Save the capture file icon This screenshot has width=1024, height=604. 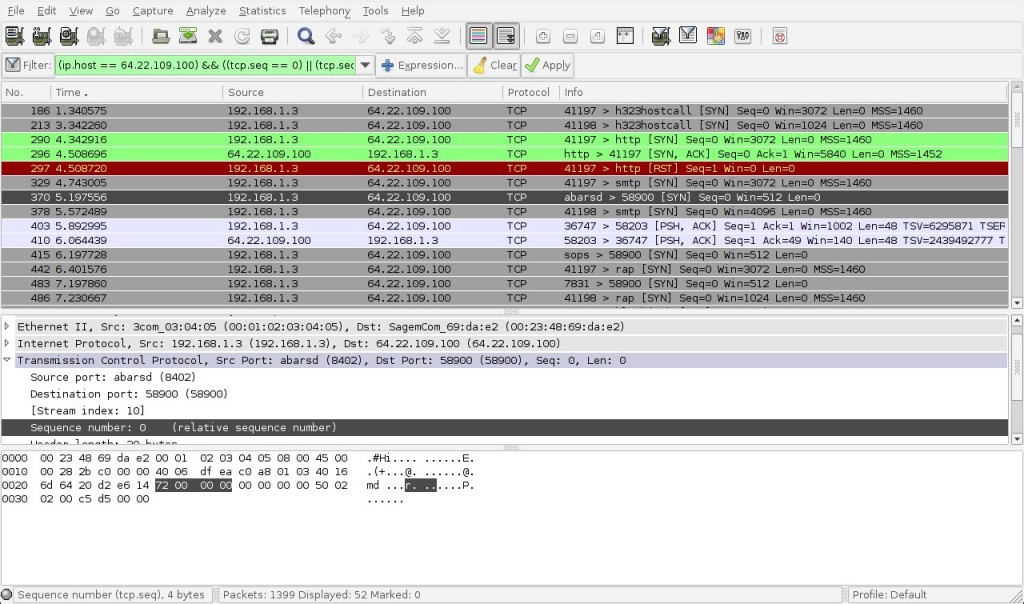188,36
